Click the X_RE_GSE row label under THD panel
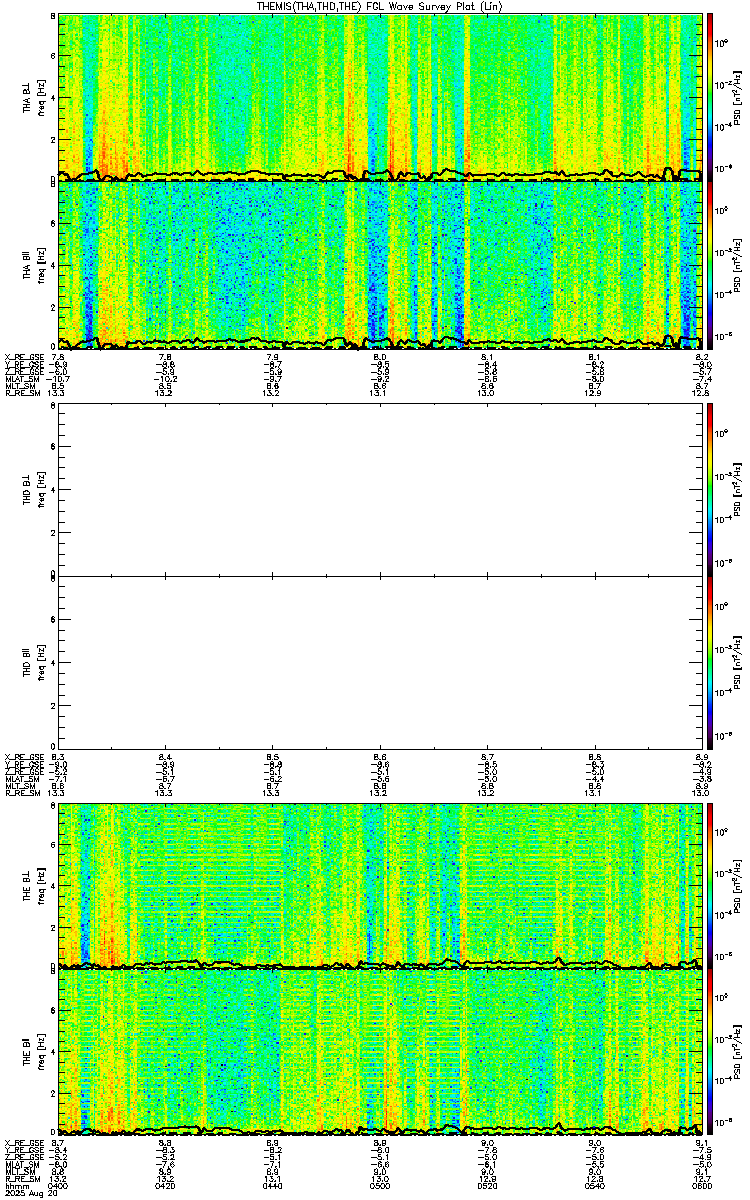This screenshot has width=750, height=1200. click(22, 756)
